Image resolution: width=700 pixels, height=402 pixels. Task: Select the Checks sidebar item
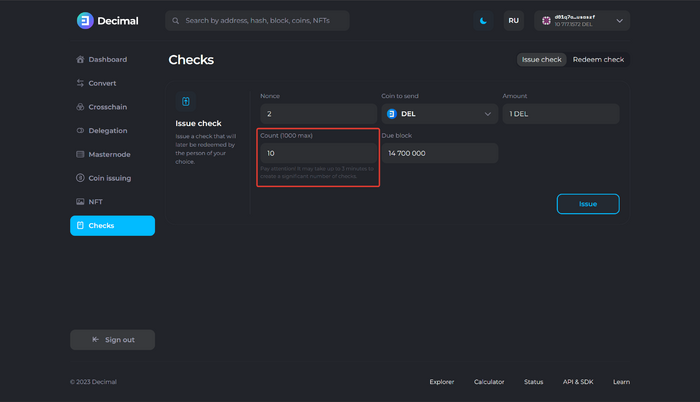click(112, 226)
